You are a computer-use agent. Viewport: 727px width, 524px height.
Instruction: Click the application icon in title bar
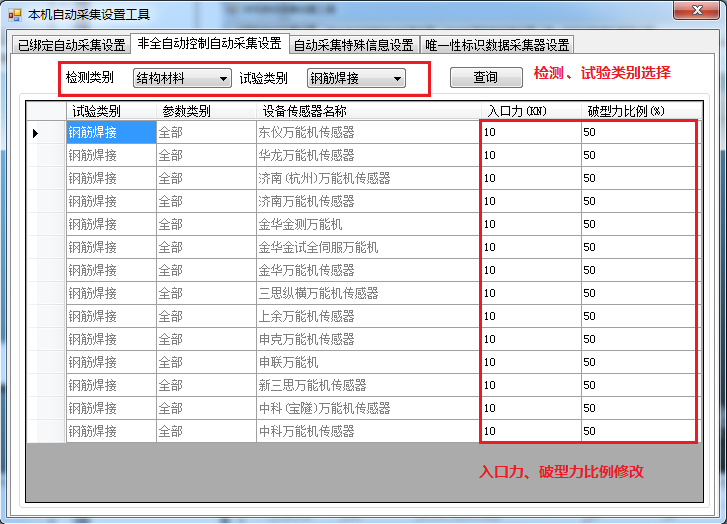14,12
